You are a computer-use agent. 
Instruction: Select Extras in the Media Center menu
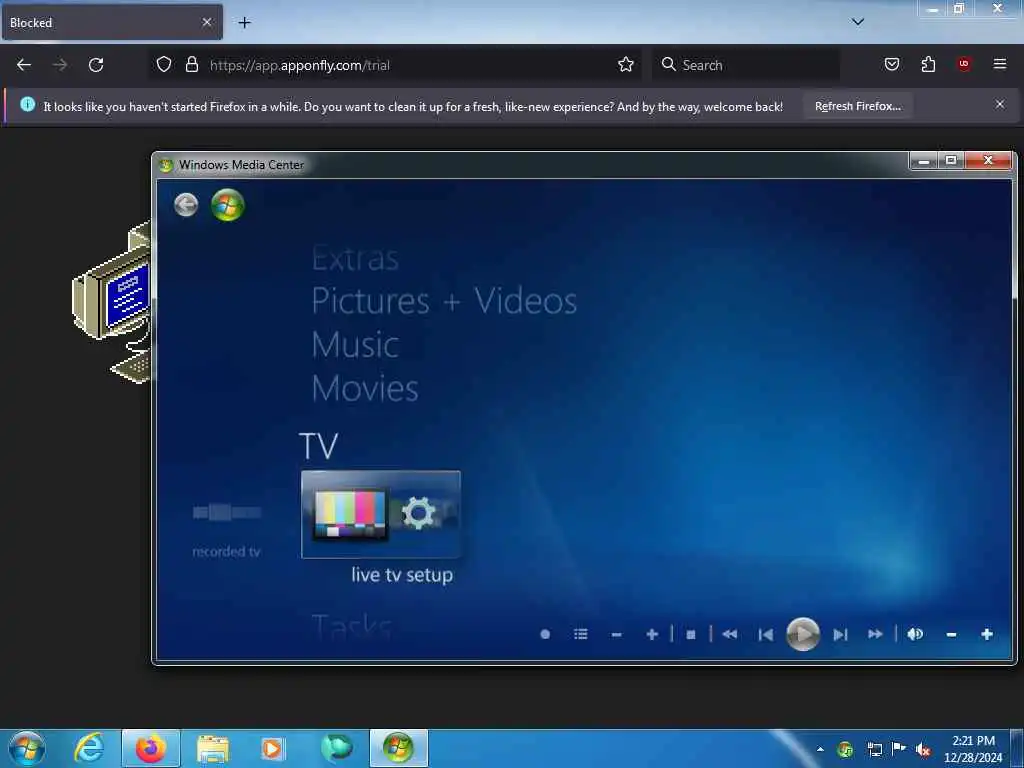[355, 258]
